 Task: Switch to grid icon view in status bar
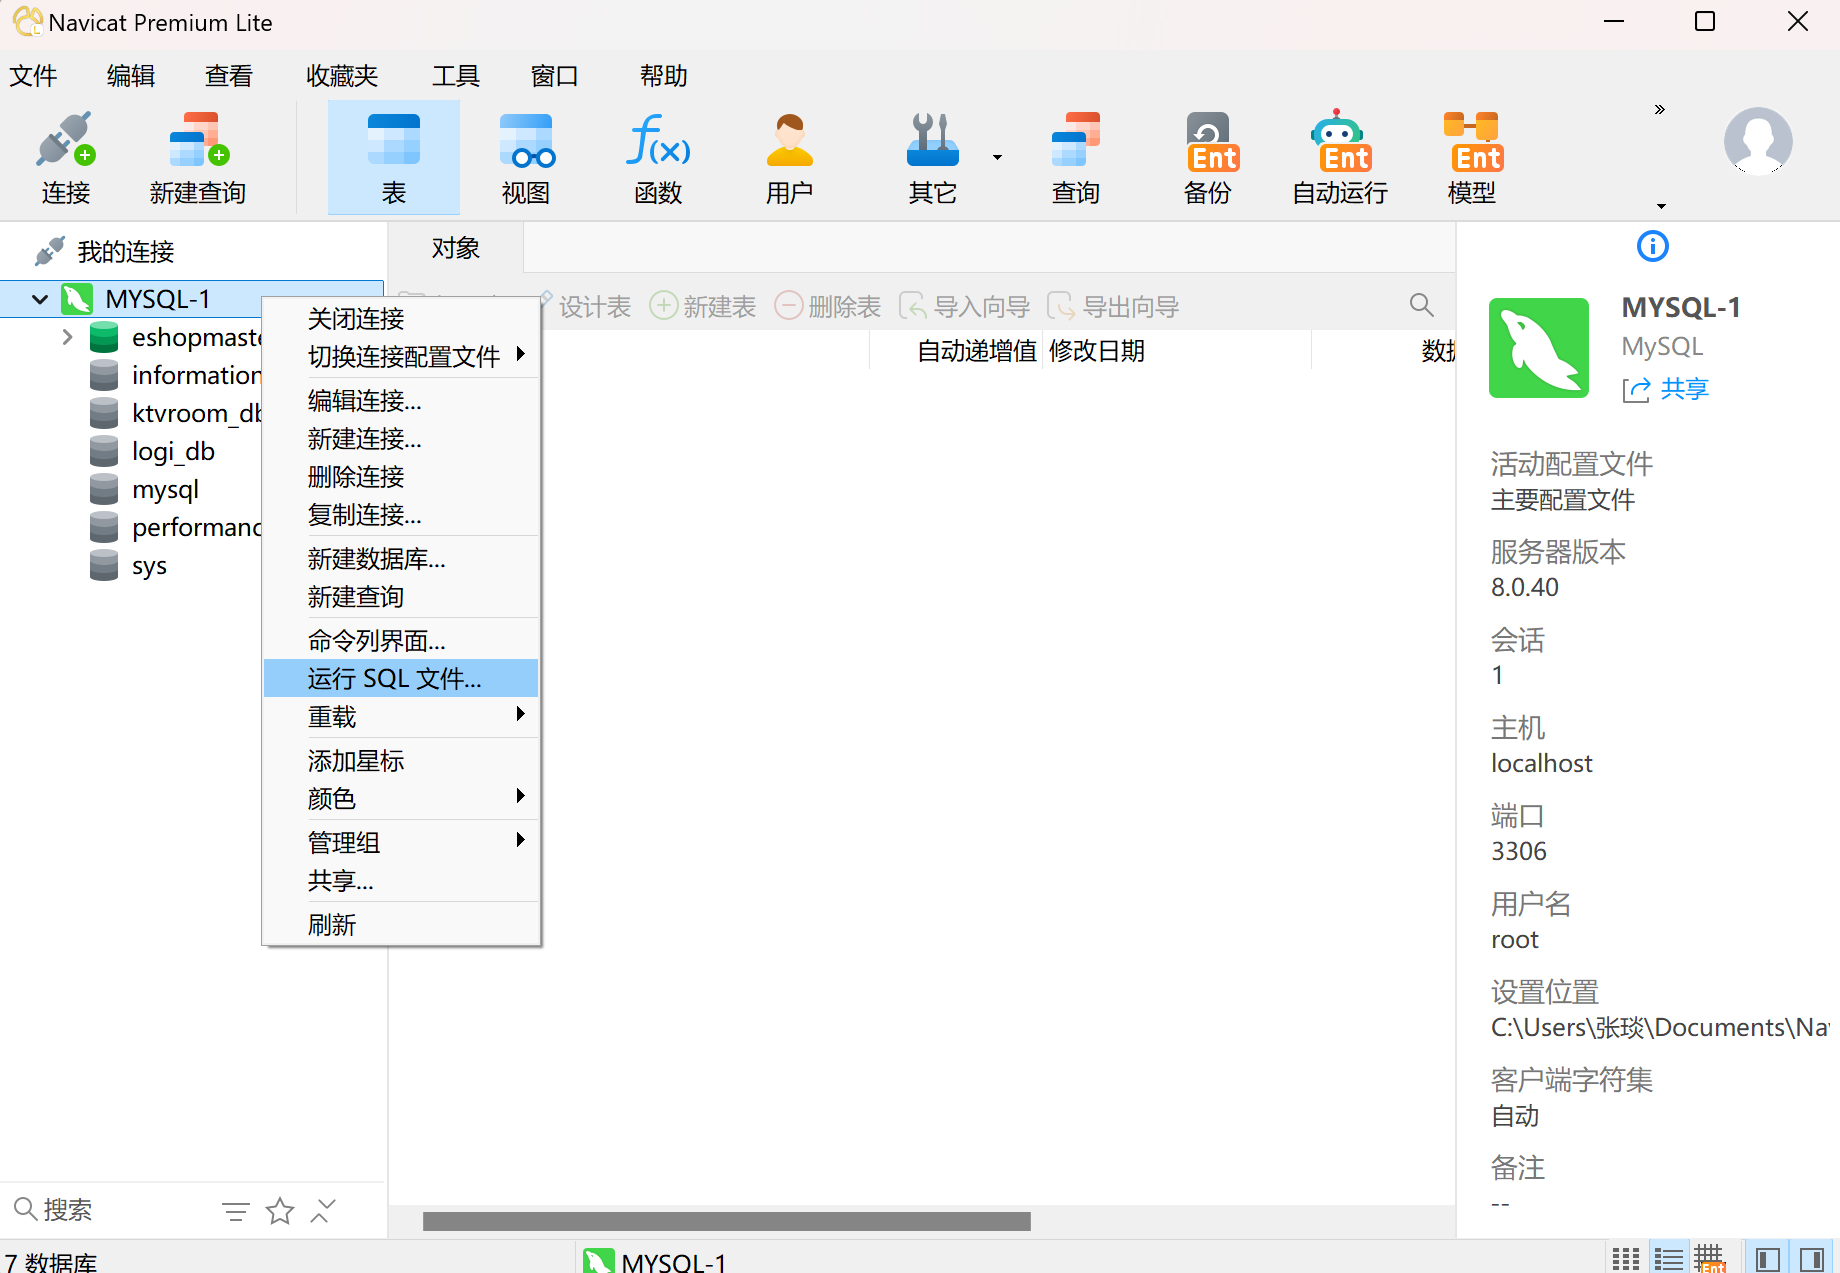(x=1625, y=1259)
